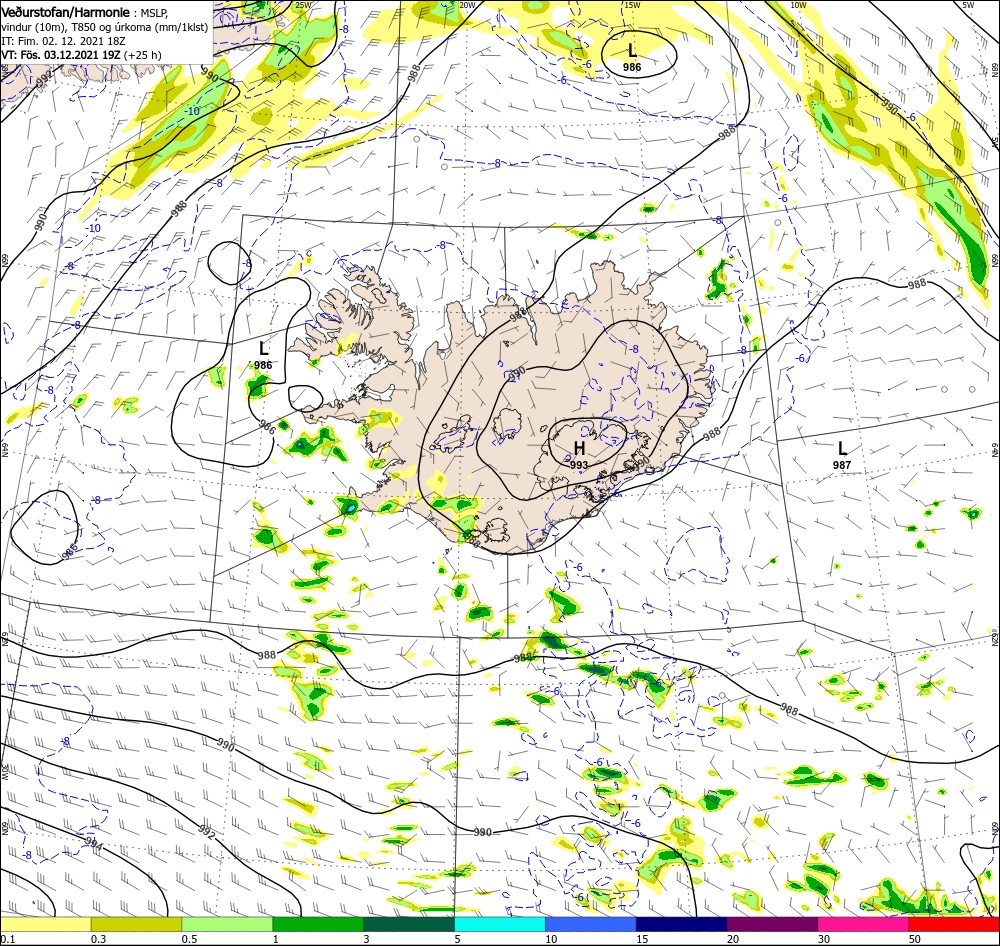
Task: Click the 5W longitude label
Action: 969,5
